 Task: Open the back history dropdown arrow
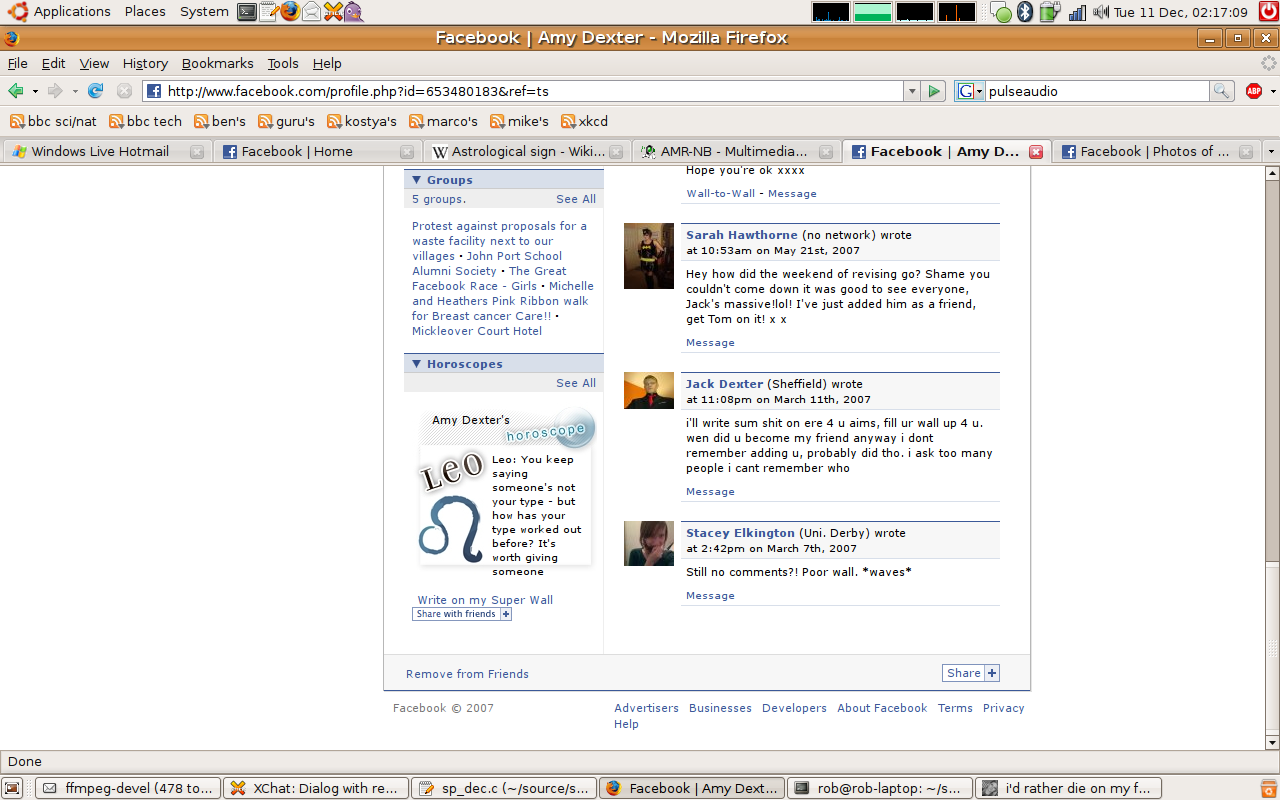[x=35, y=91]
